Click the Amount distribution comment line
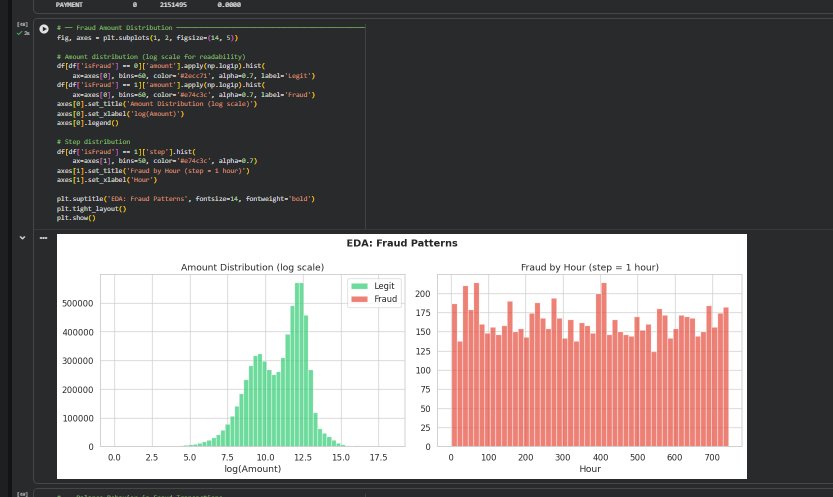The height and width of the screenshot is (497, 833). (x=151, y=56)
